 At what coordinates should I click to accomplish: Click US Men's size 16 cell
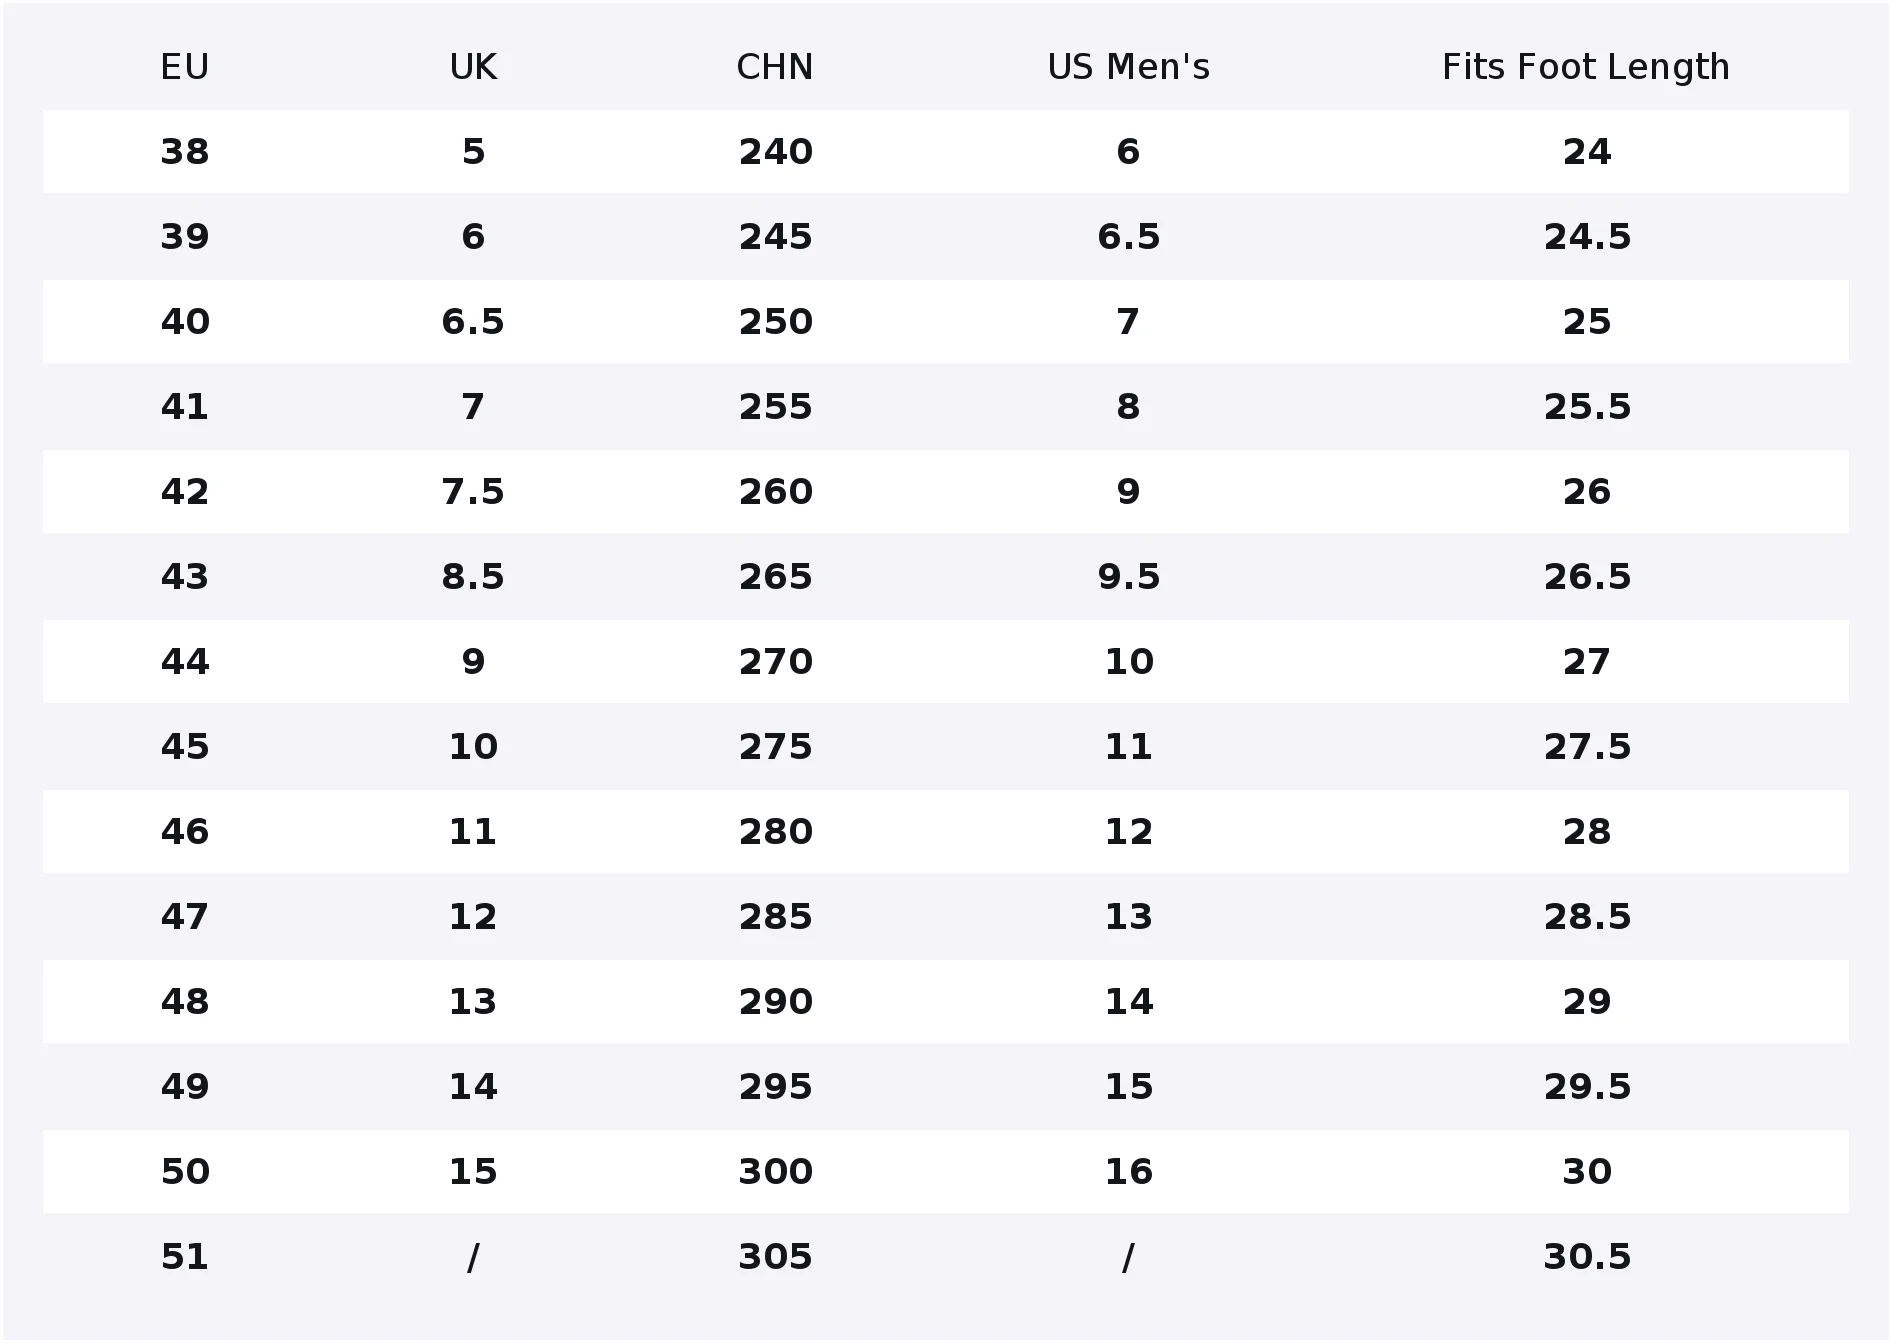coord(1129,1172)
